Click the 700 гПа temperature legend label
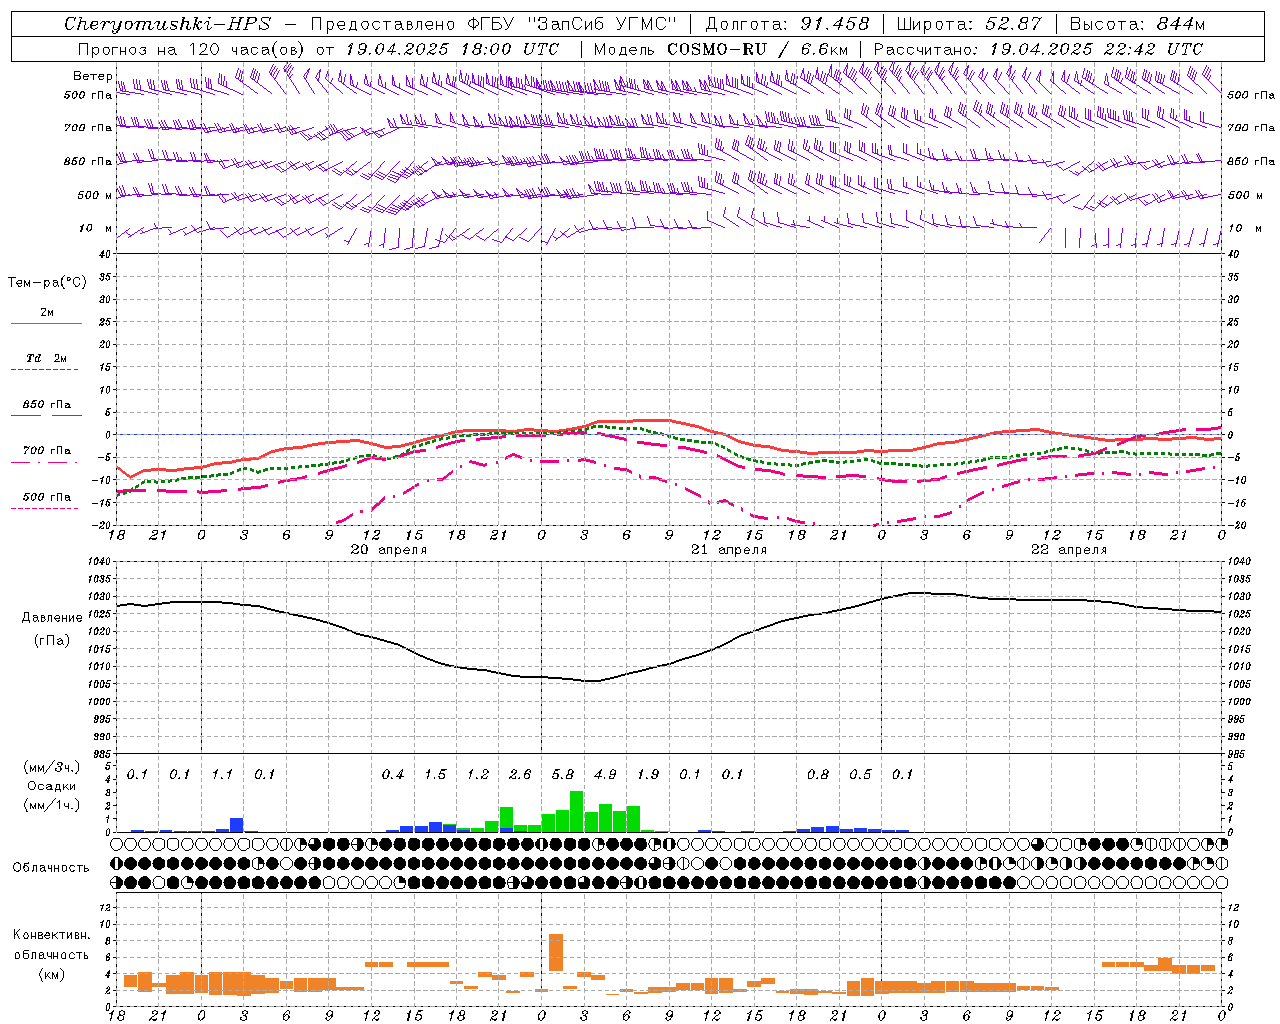Viewport: 1280px width, 1024px height. pyautogui.click(x=47, y=451)
